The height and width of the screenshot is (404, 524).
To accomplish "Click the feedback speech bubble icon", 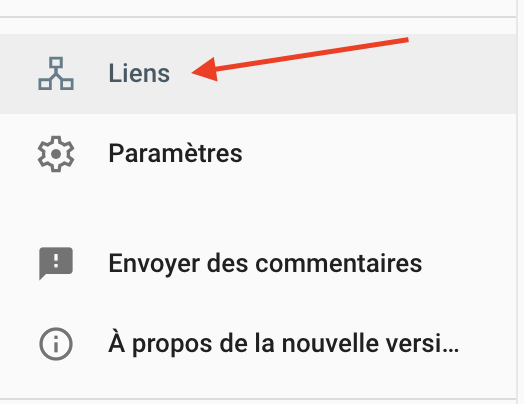I will coord(56,263).
